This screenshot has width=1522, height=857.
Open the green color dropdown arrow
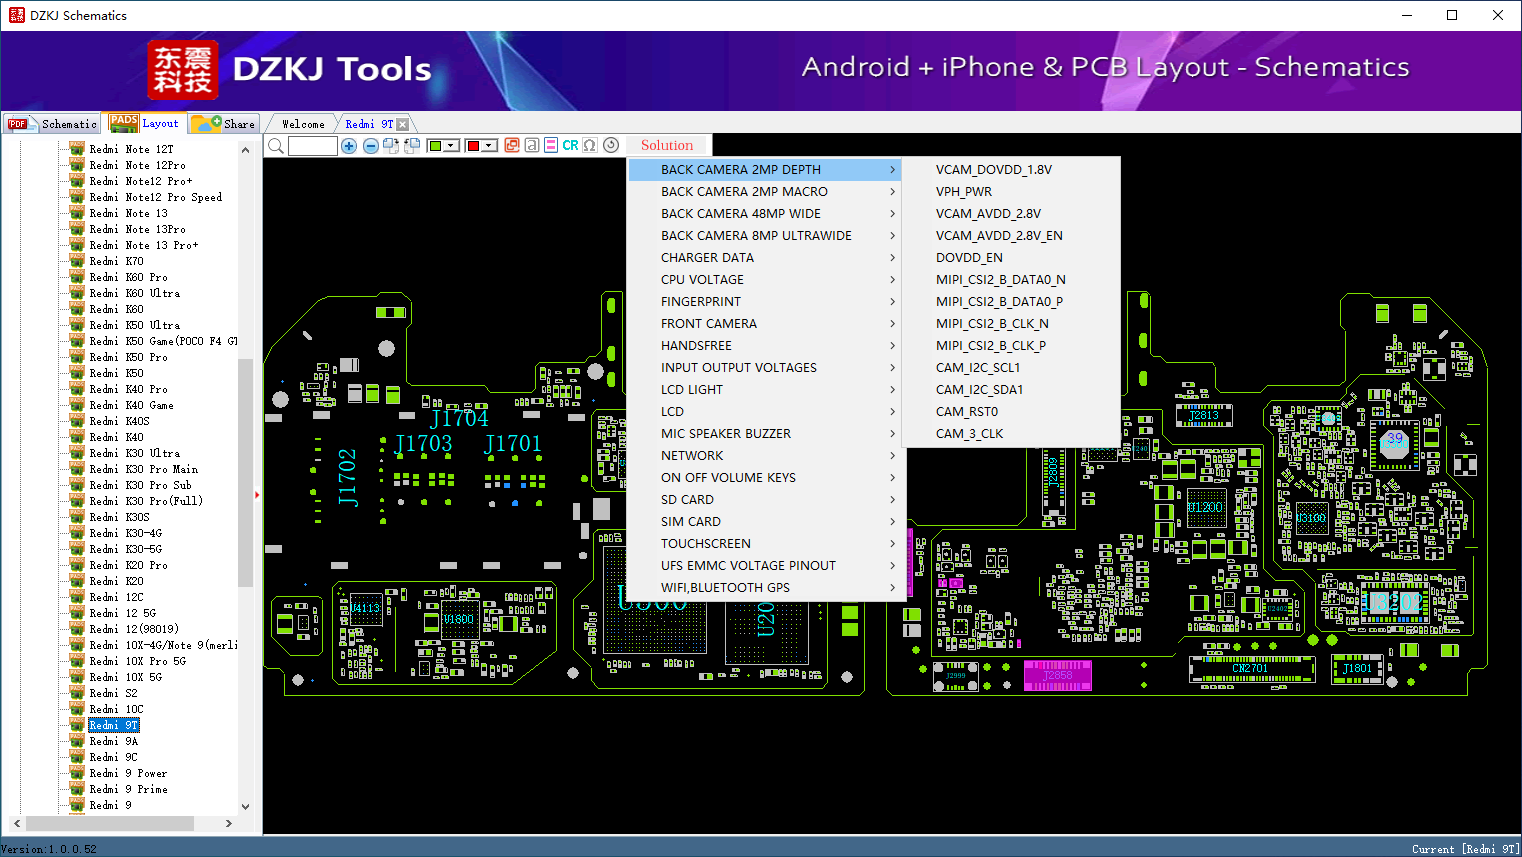point(452,146)
